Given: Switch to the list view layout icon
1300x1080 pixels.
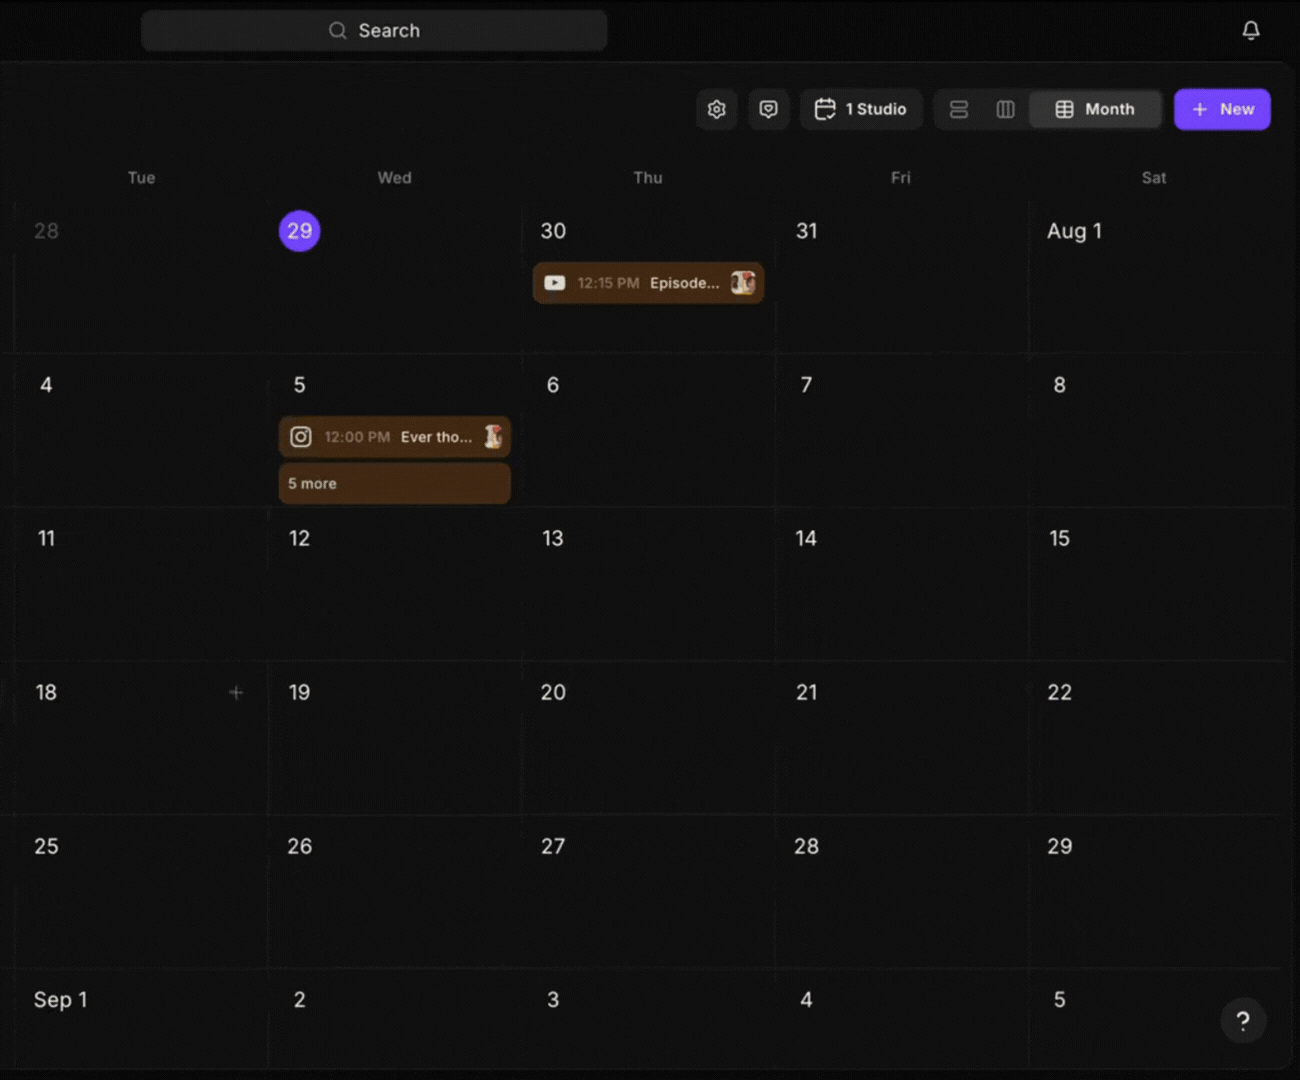Looking at the screenshot, I should [x=959, y=109].
